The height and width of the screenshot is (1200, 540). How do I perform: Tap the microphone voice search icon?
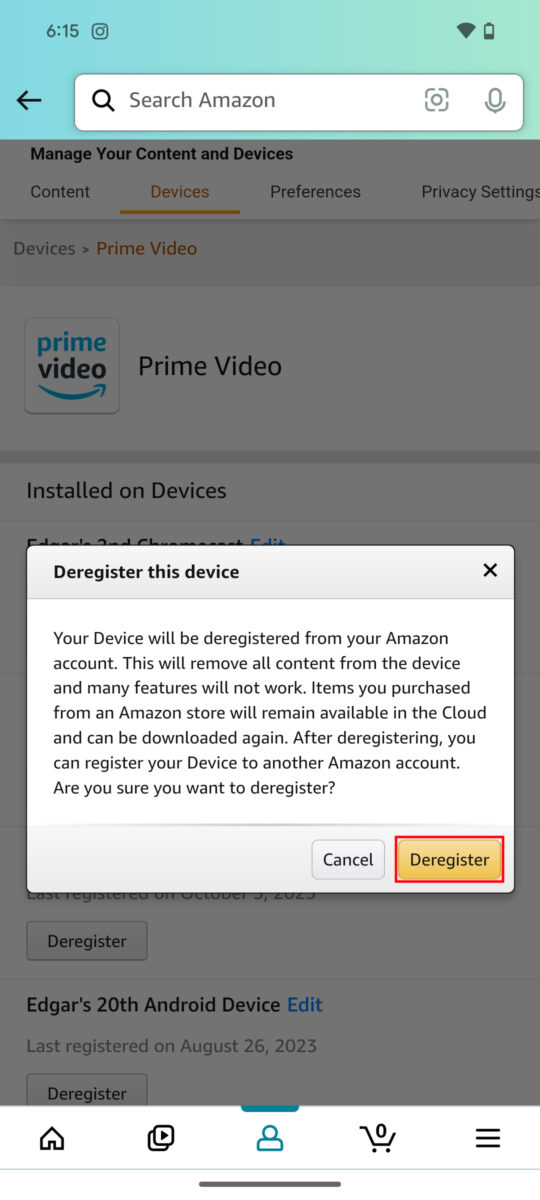494,100
